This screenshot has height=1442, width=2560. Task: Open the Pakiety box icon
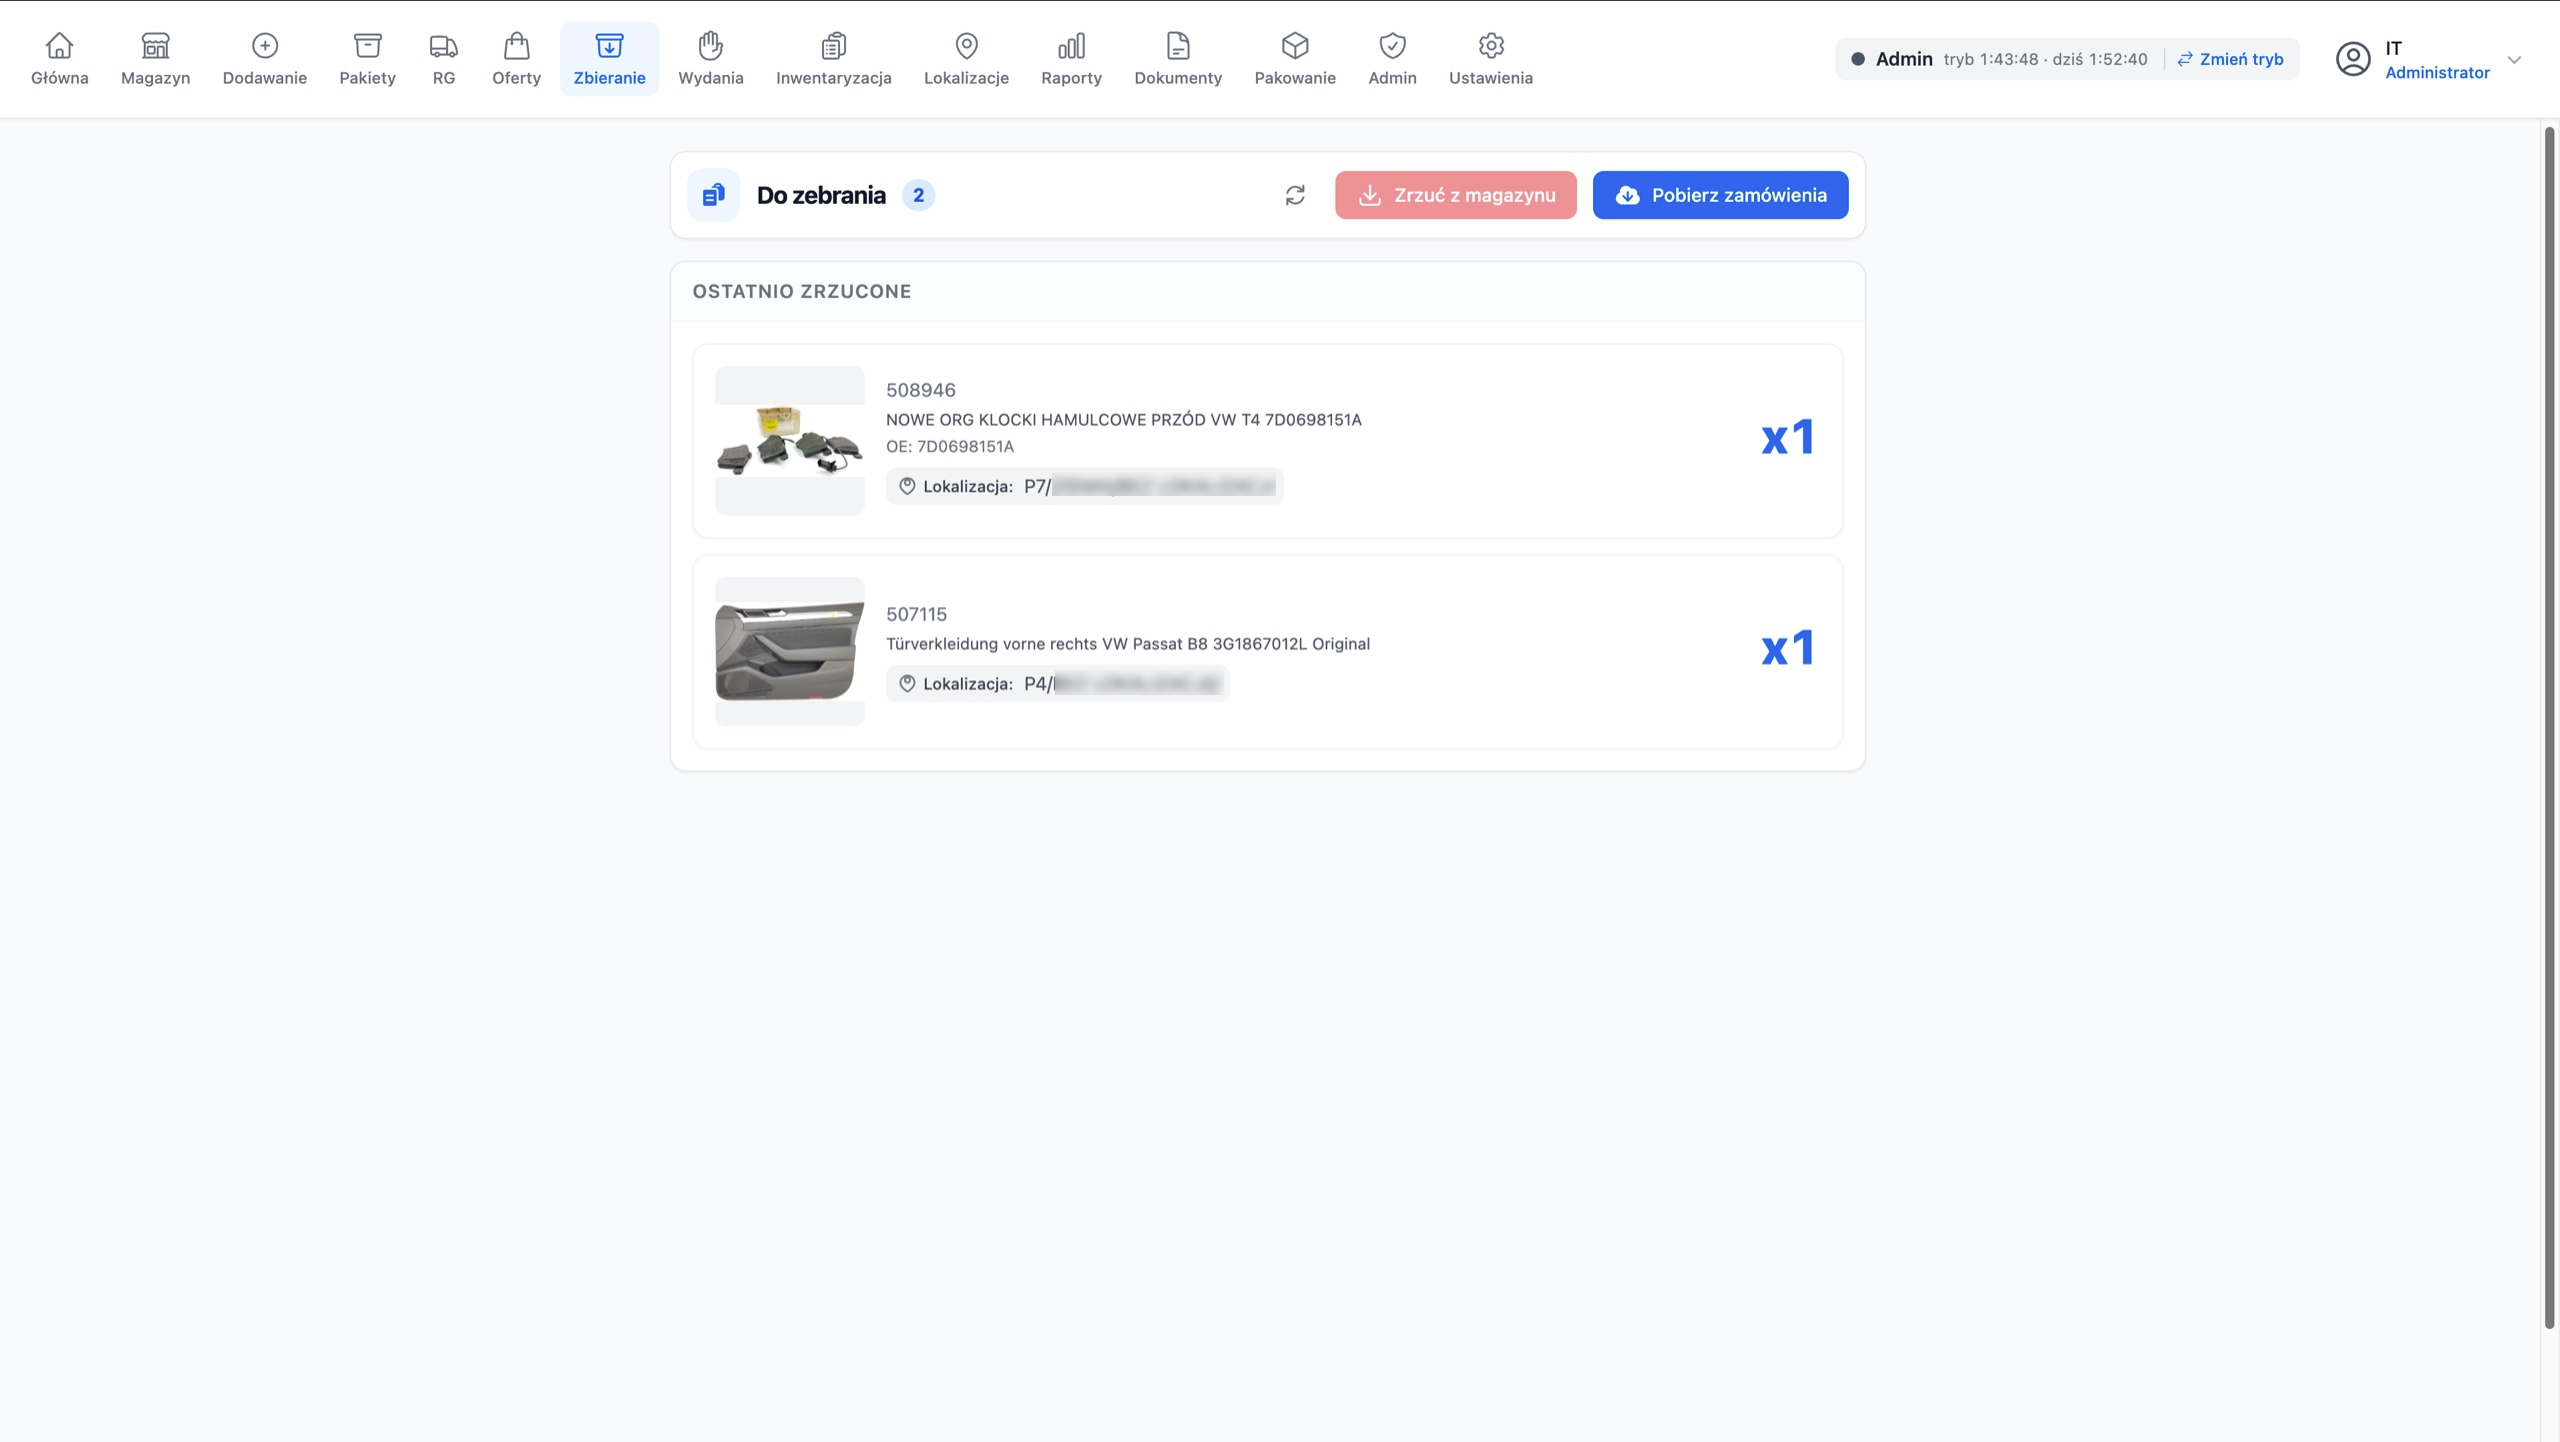(x=367, y=46)
